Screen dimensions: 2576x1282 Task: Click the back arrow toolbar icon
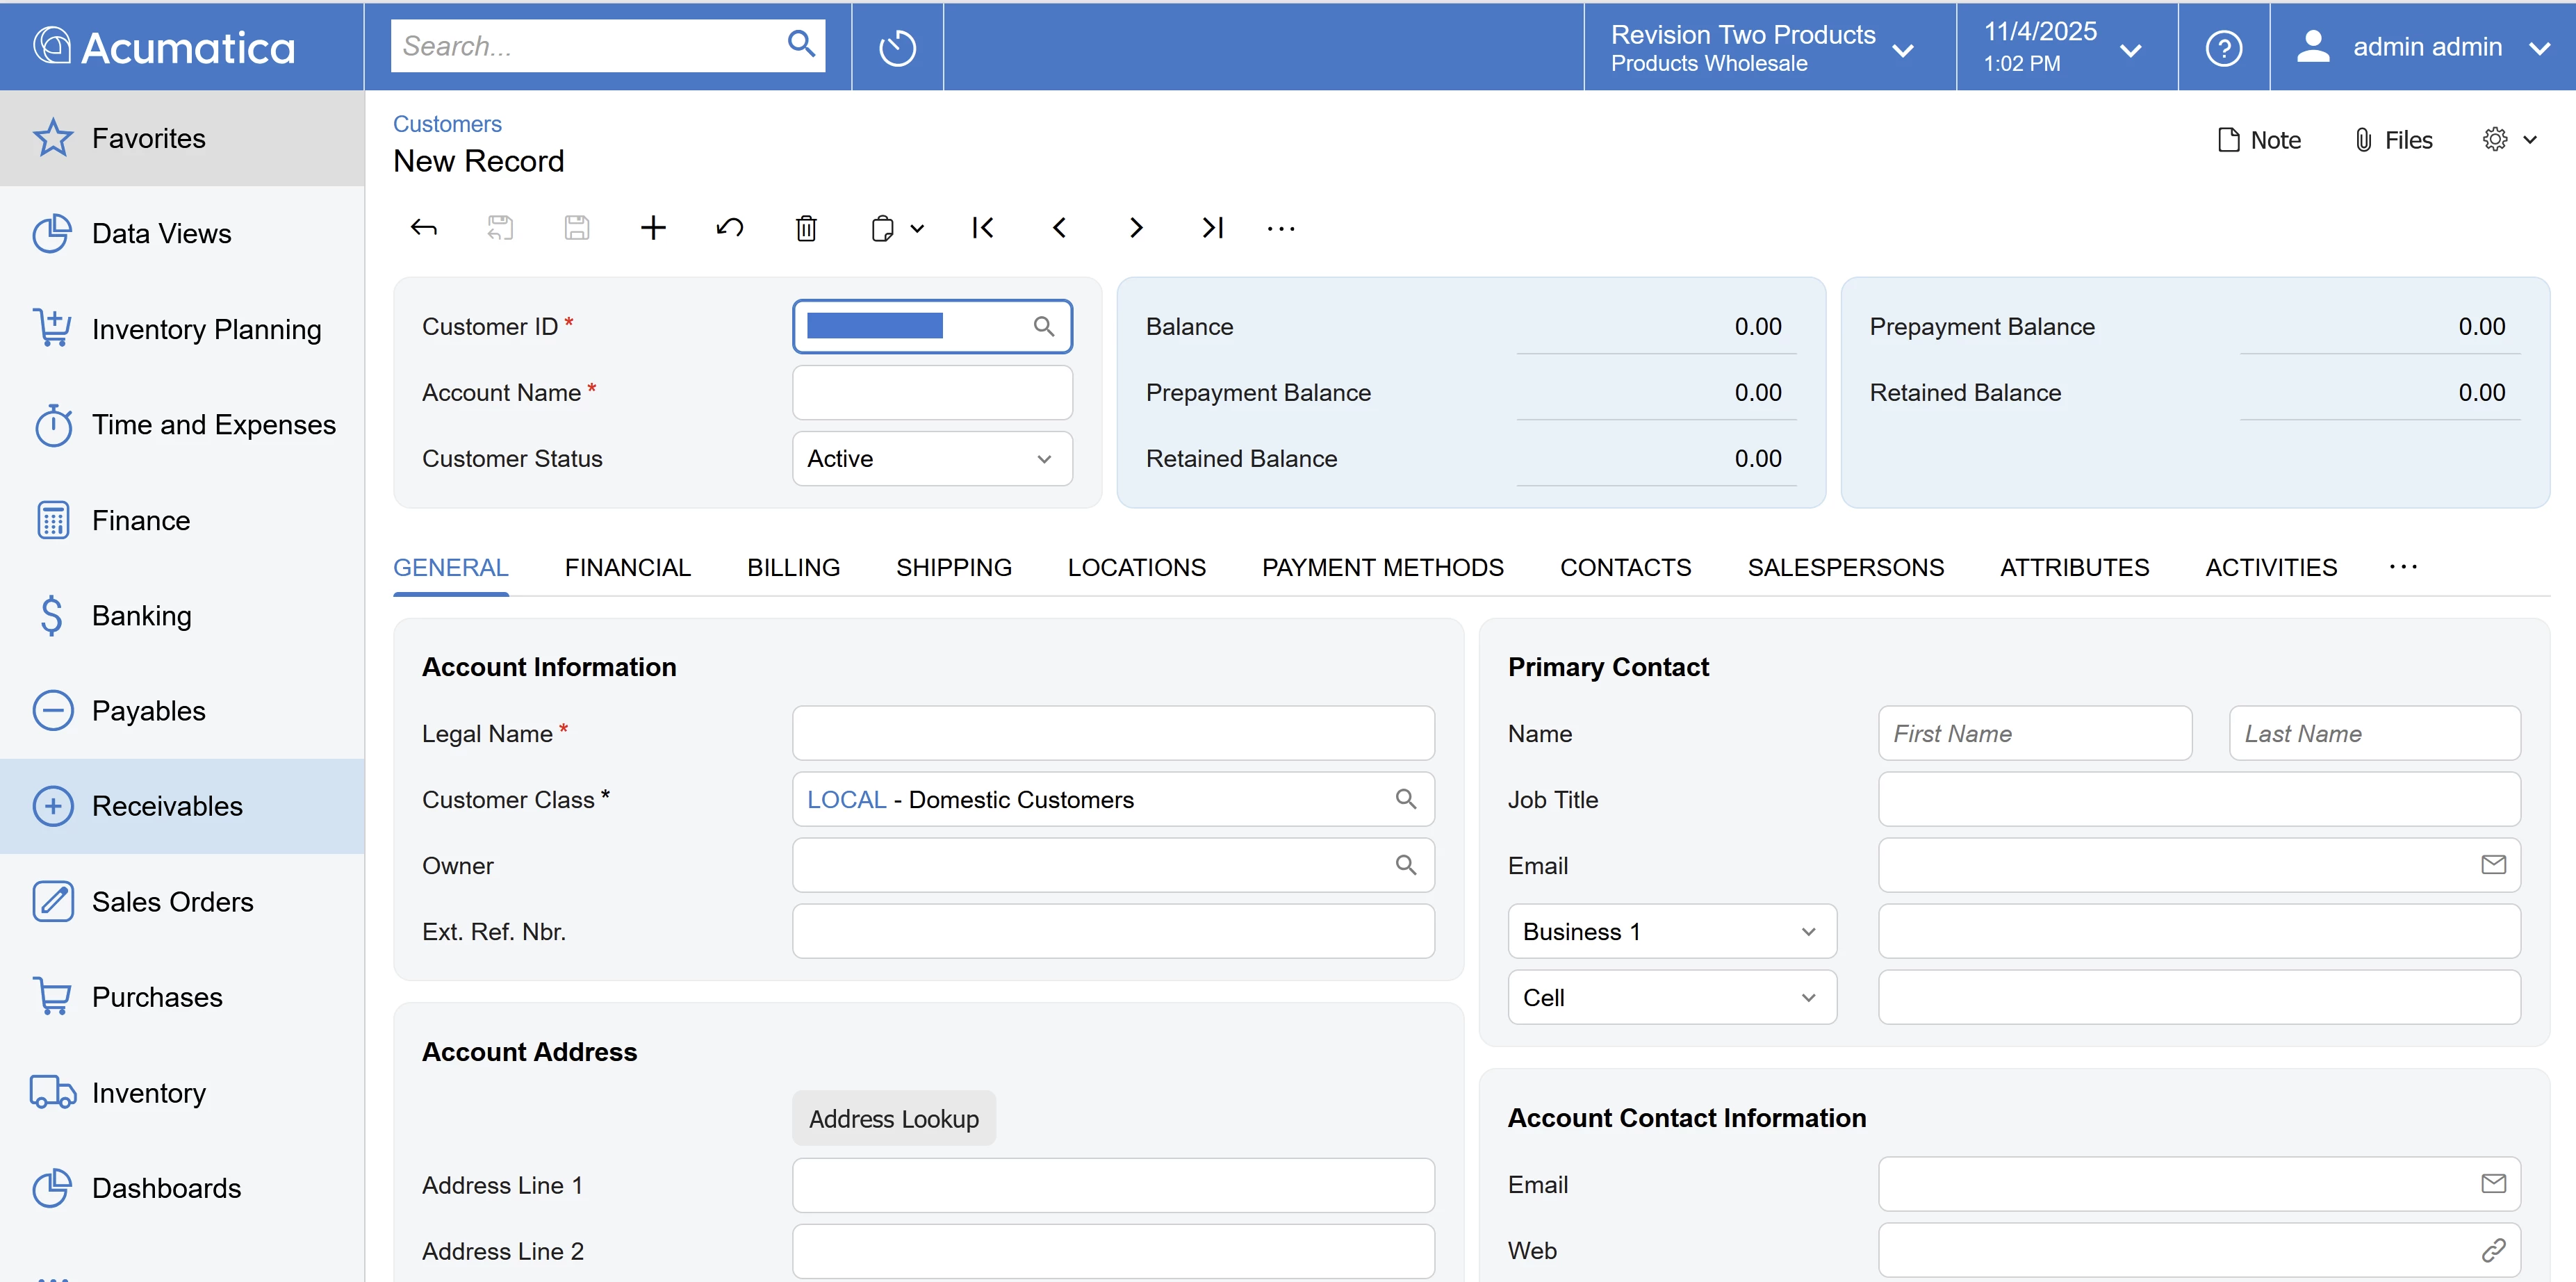pyautogui.click(x=424, y=228)
